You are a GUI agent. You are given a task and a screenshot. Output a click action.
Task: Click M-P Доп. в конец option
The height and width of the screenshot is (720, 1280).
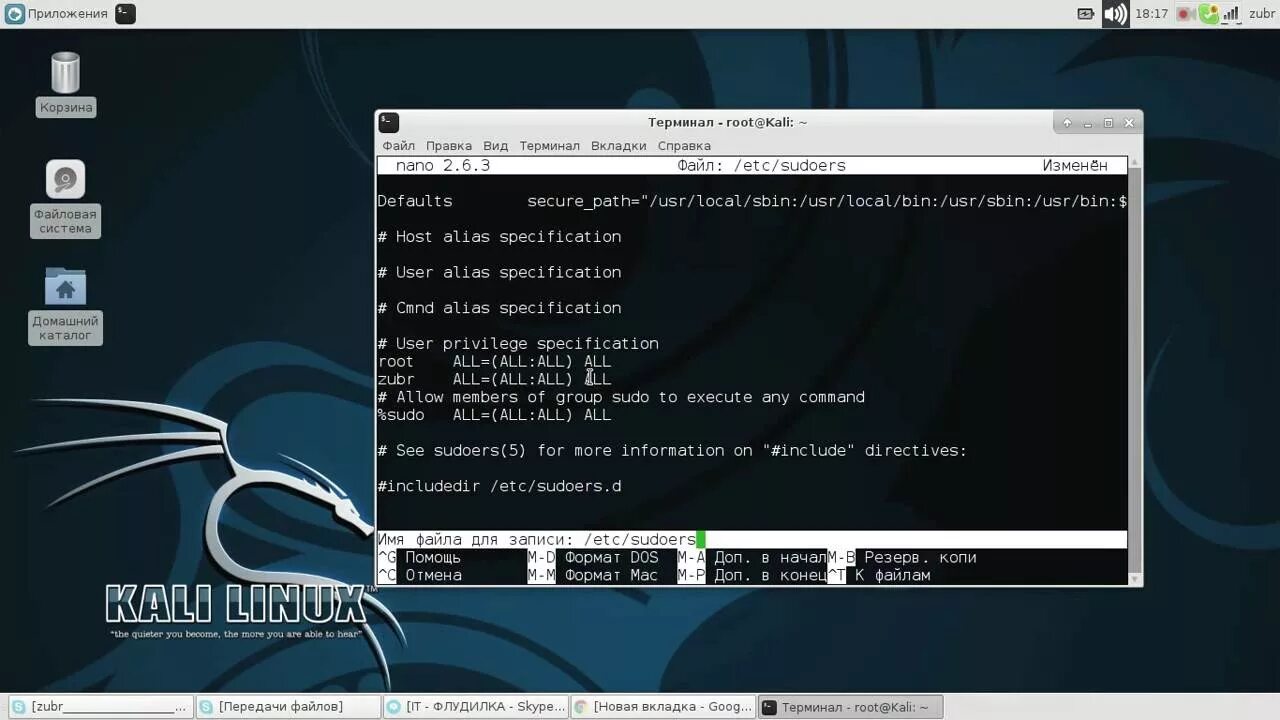coord(752,576)
